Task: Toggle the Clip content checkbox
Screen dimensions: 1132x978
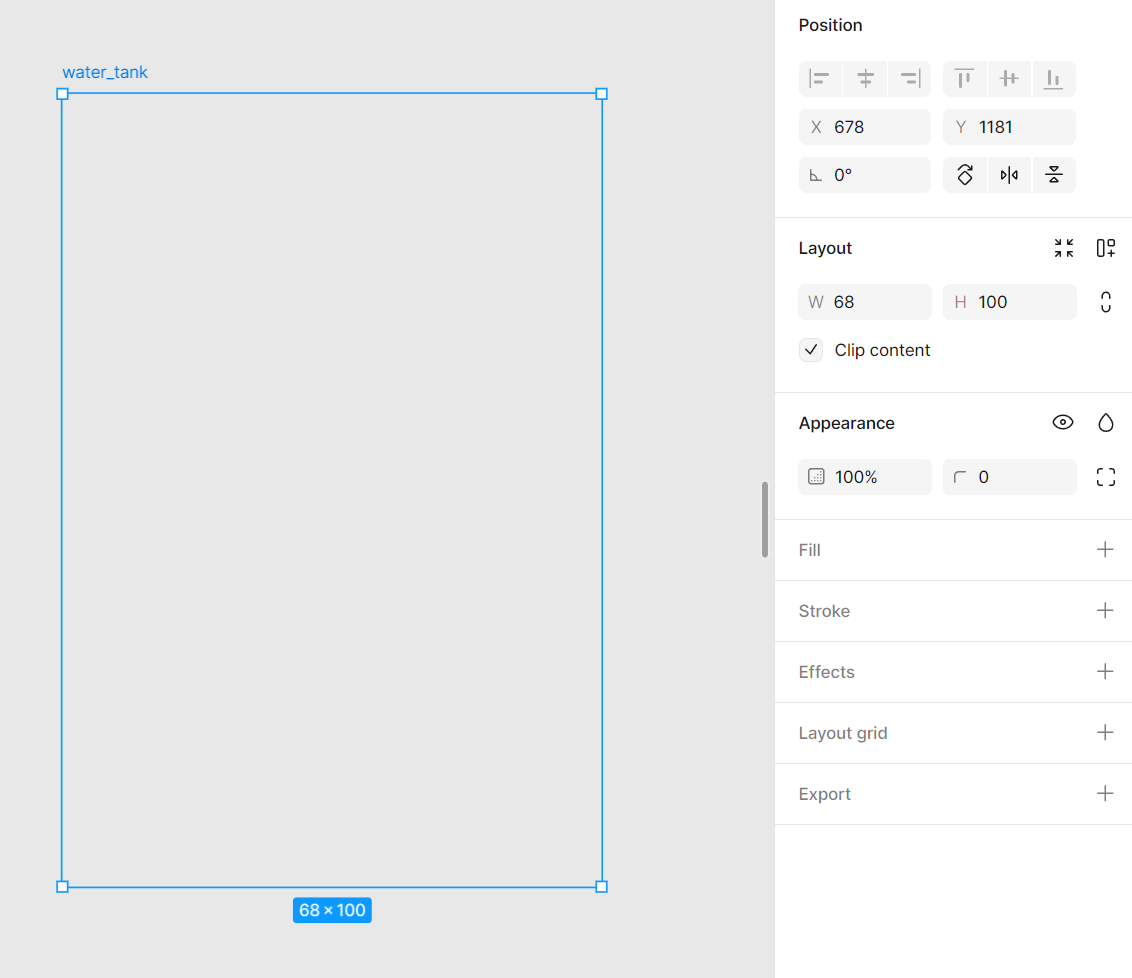Action: tap(811, 350)
